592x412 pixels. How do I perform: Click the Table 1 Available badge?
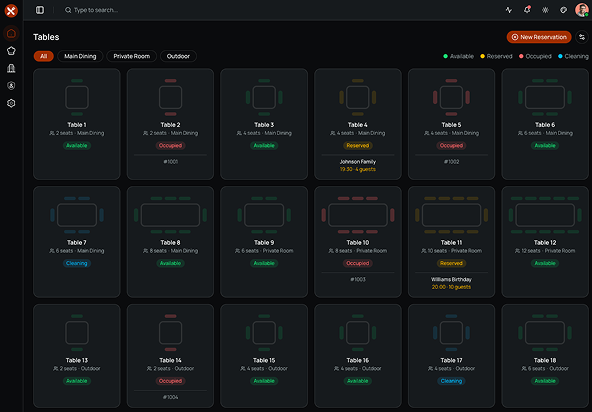tap(77, 145)
